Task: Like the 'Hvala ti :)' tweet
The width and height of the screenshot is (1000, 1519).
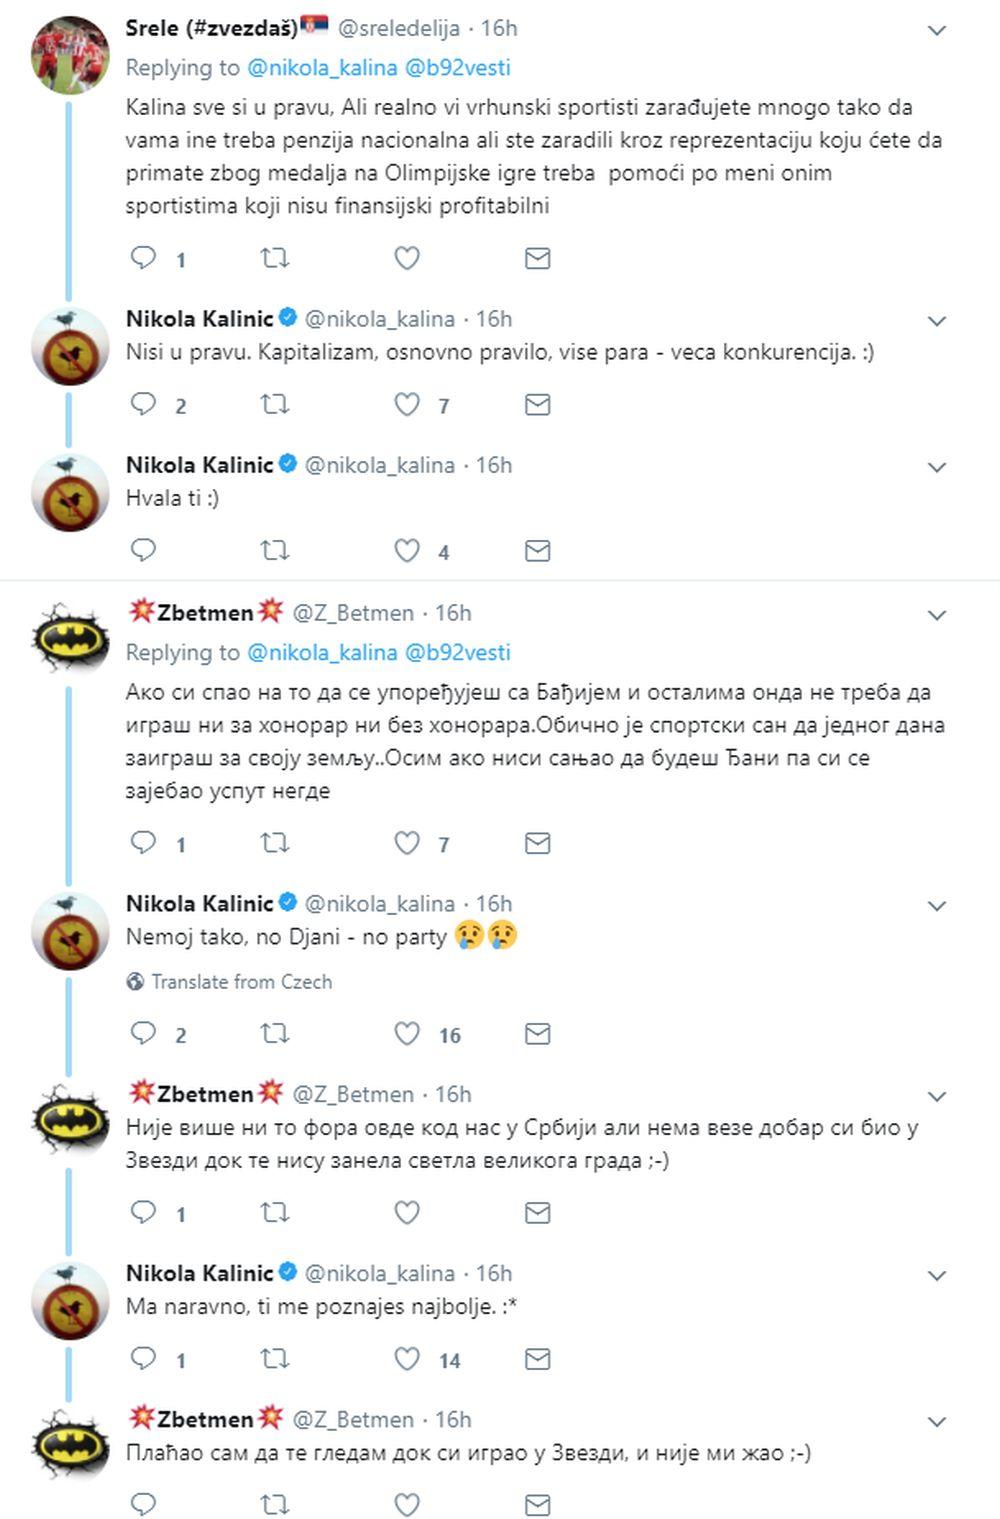Action: [407, 550]
